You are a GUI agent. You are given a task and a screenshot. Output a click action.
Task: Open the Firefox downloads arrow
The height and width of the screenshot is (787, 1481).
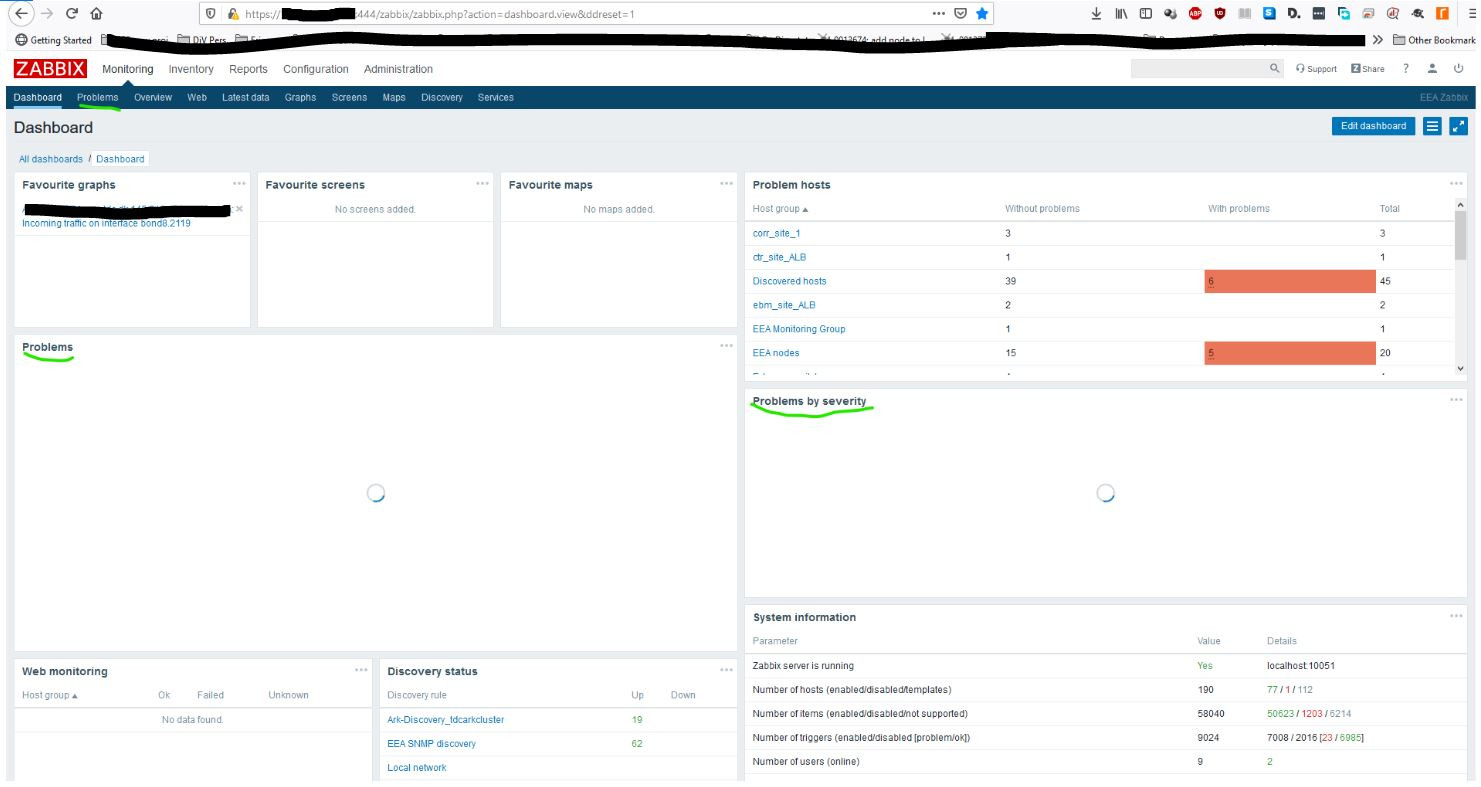[x=1096, y=15]
